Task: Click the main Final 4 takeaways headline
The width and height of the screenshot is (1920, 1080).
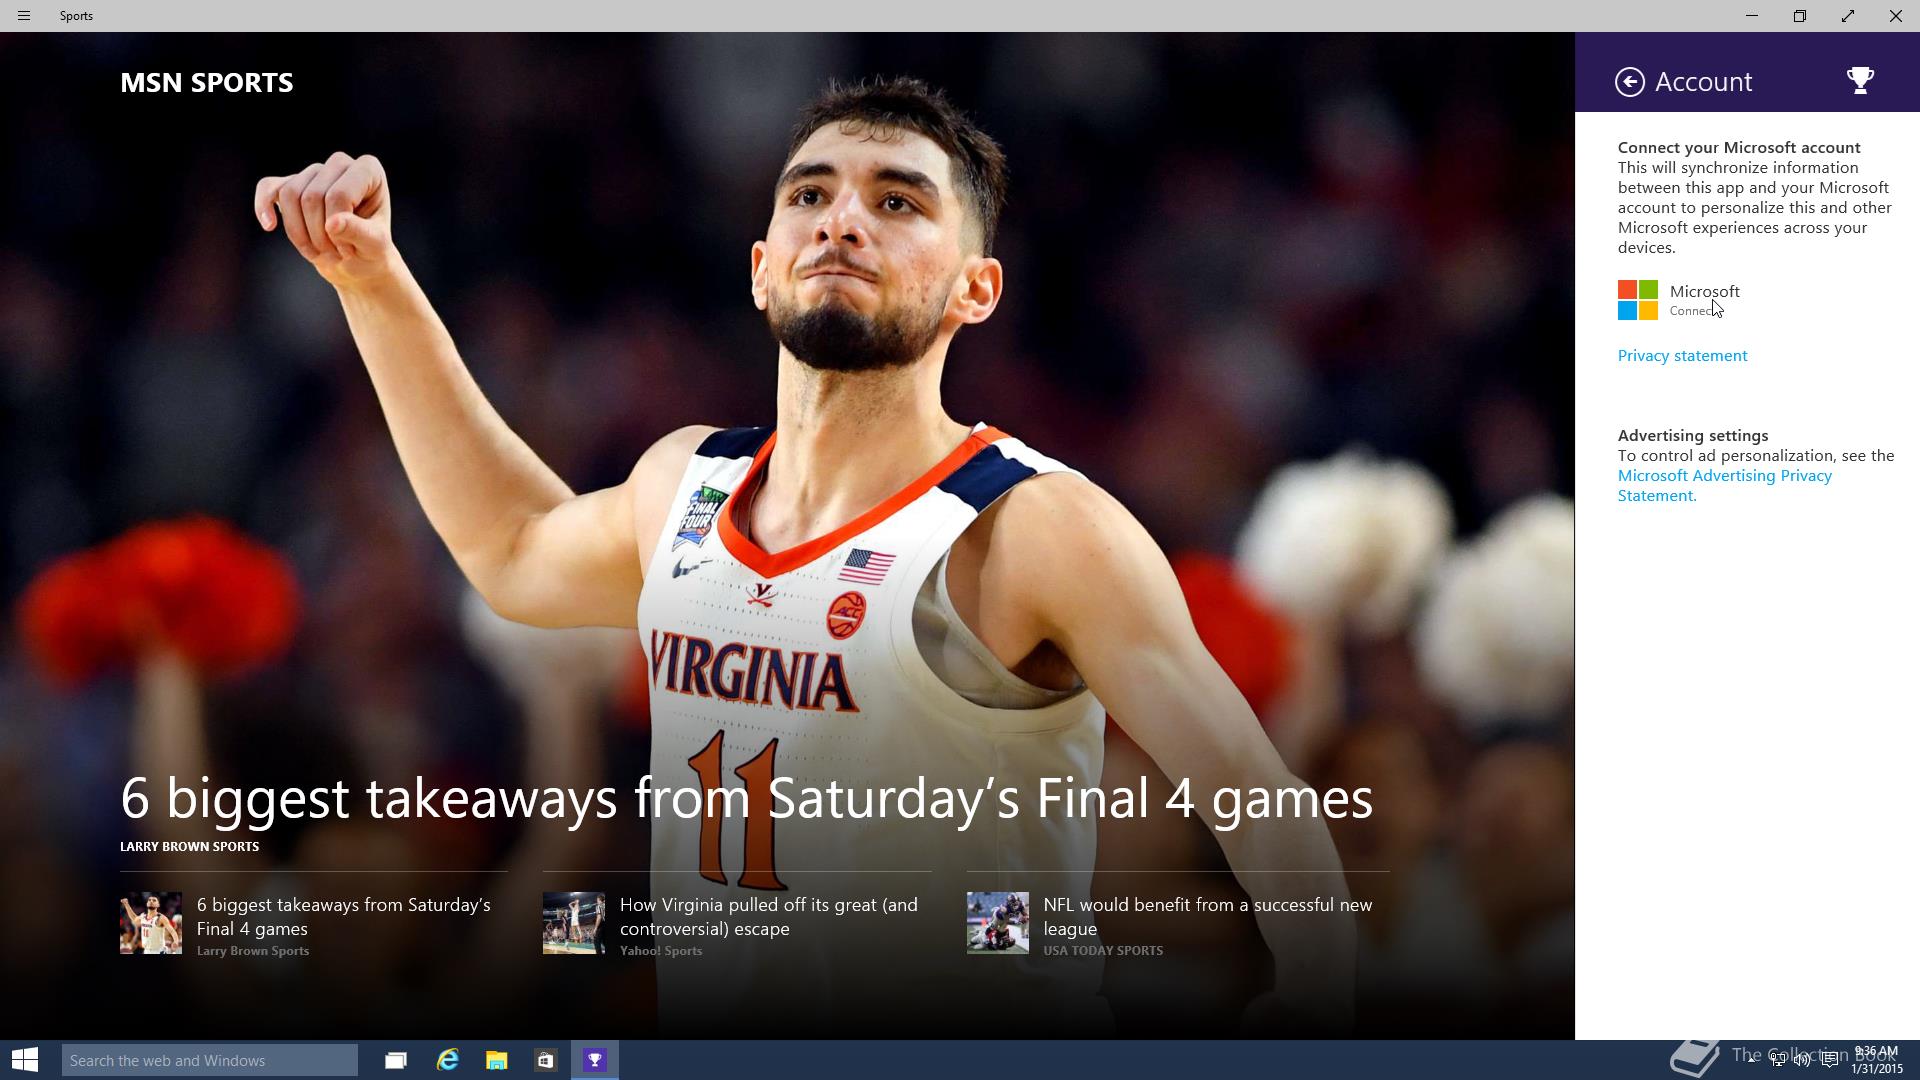Action: point(746,798)
